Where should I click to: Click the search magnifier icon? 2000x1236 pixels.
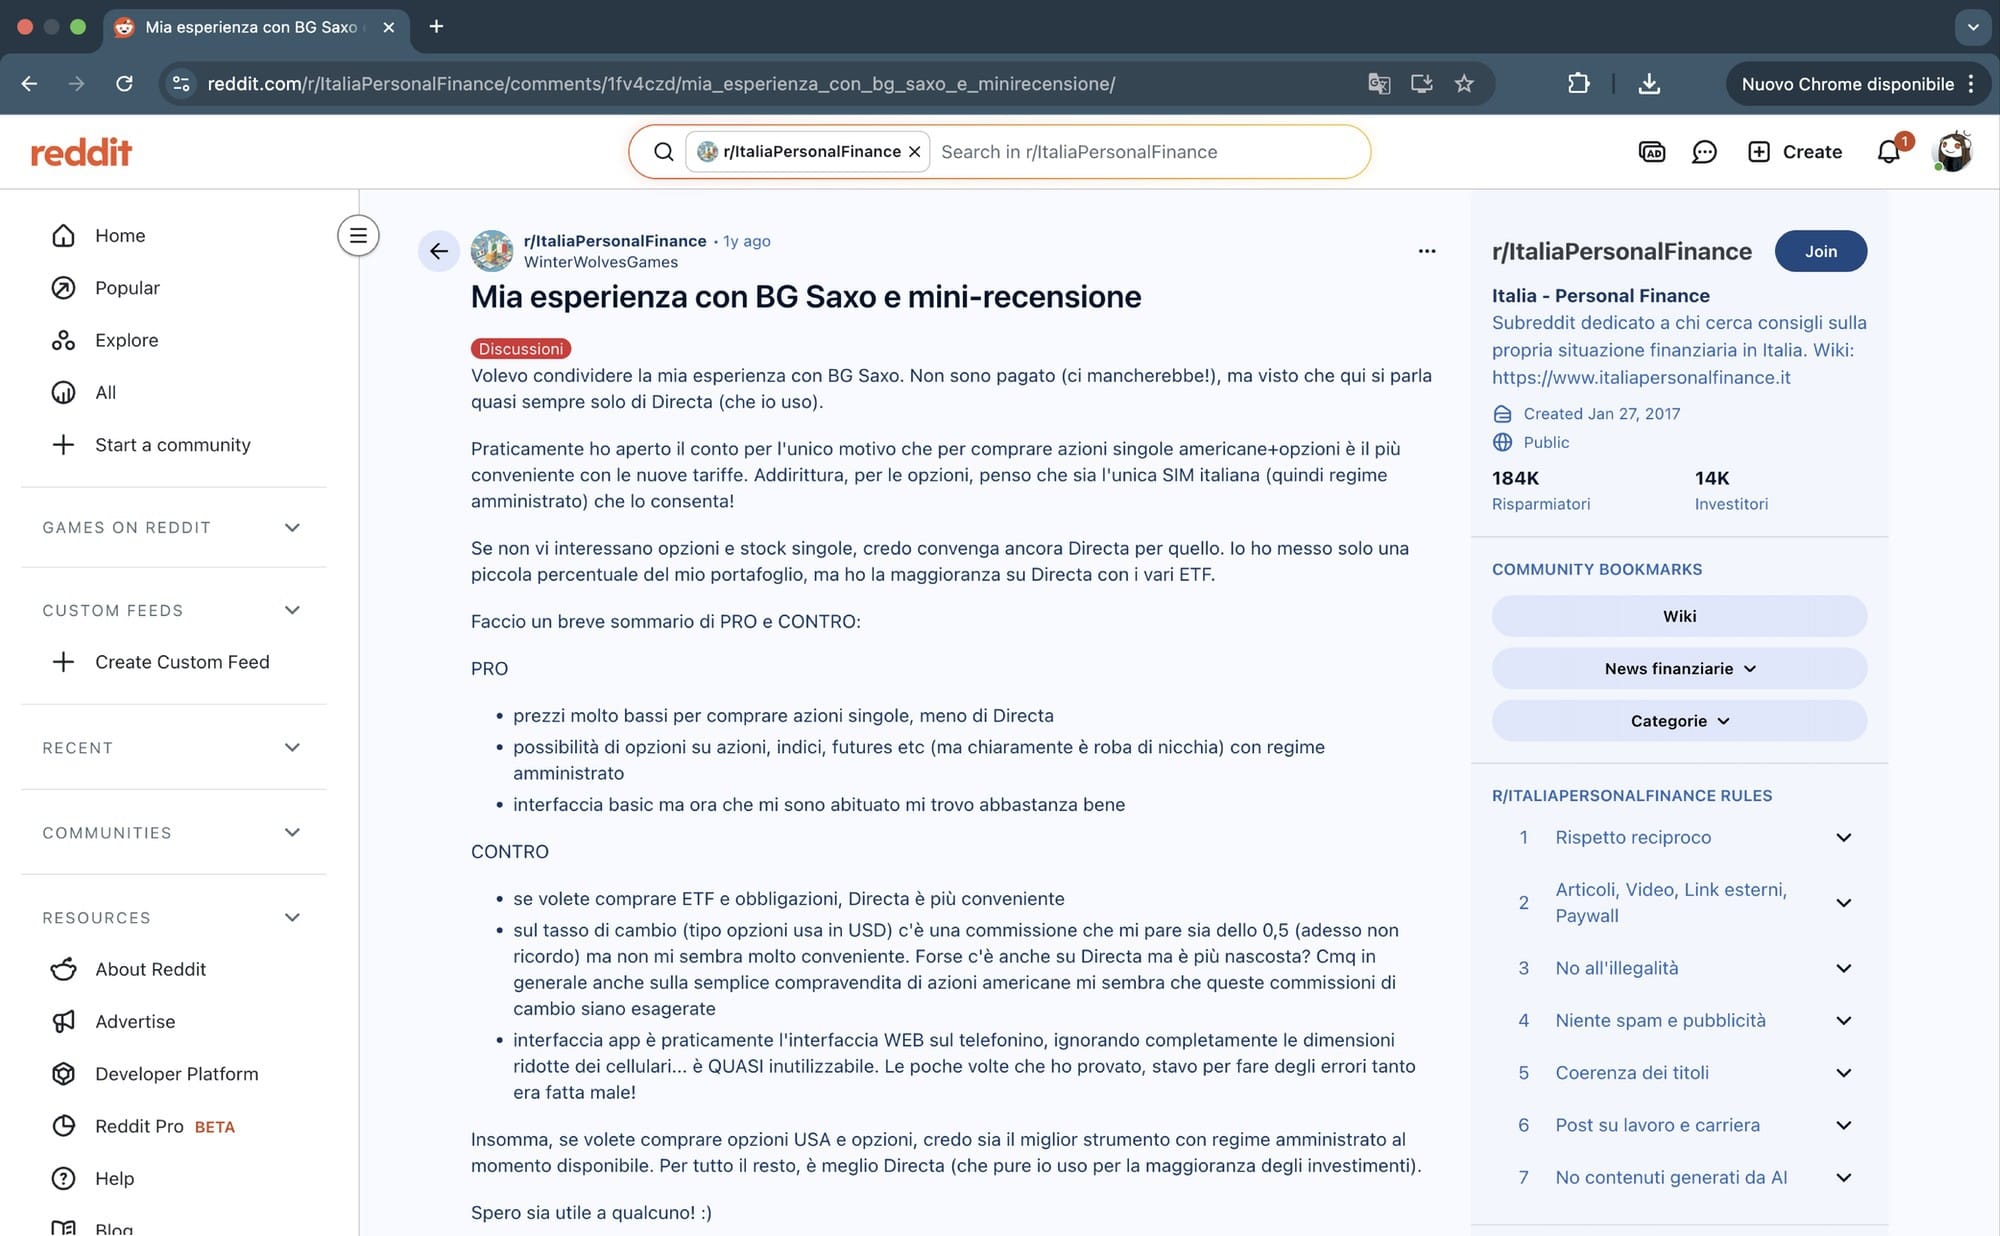click(x=663, y=152)
